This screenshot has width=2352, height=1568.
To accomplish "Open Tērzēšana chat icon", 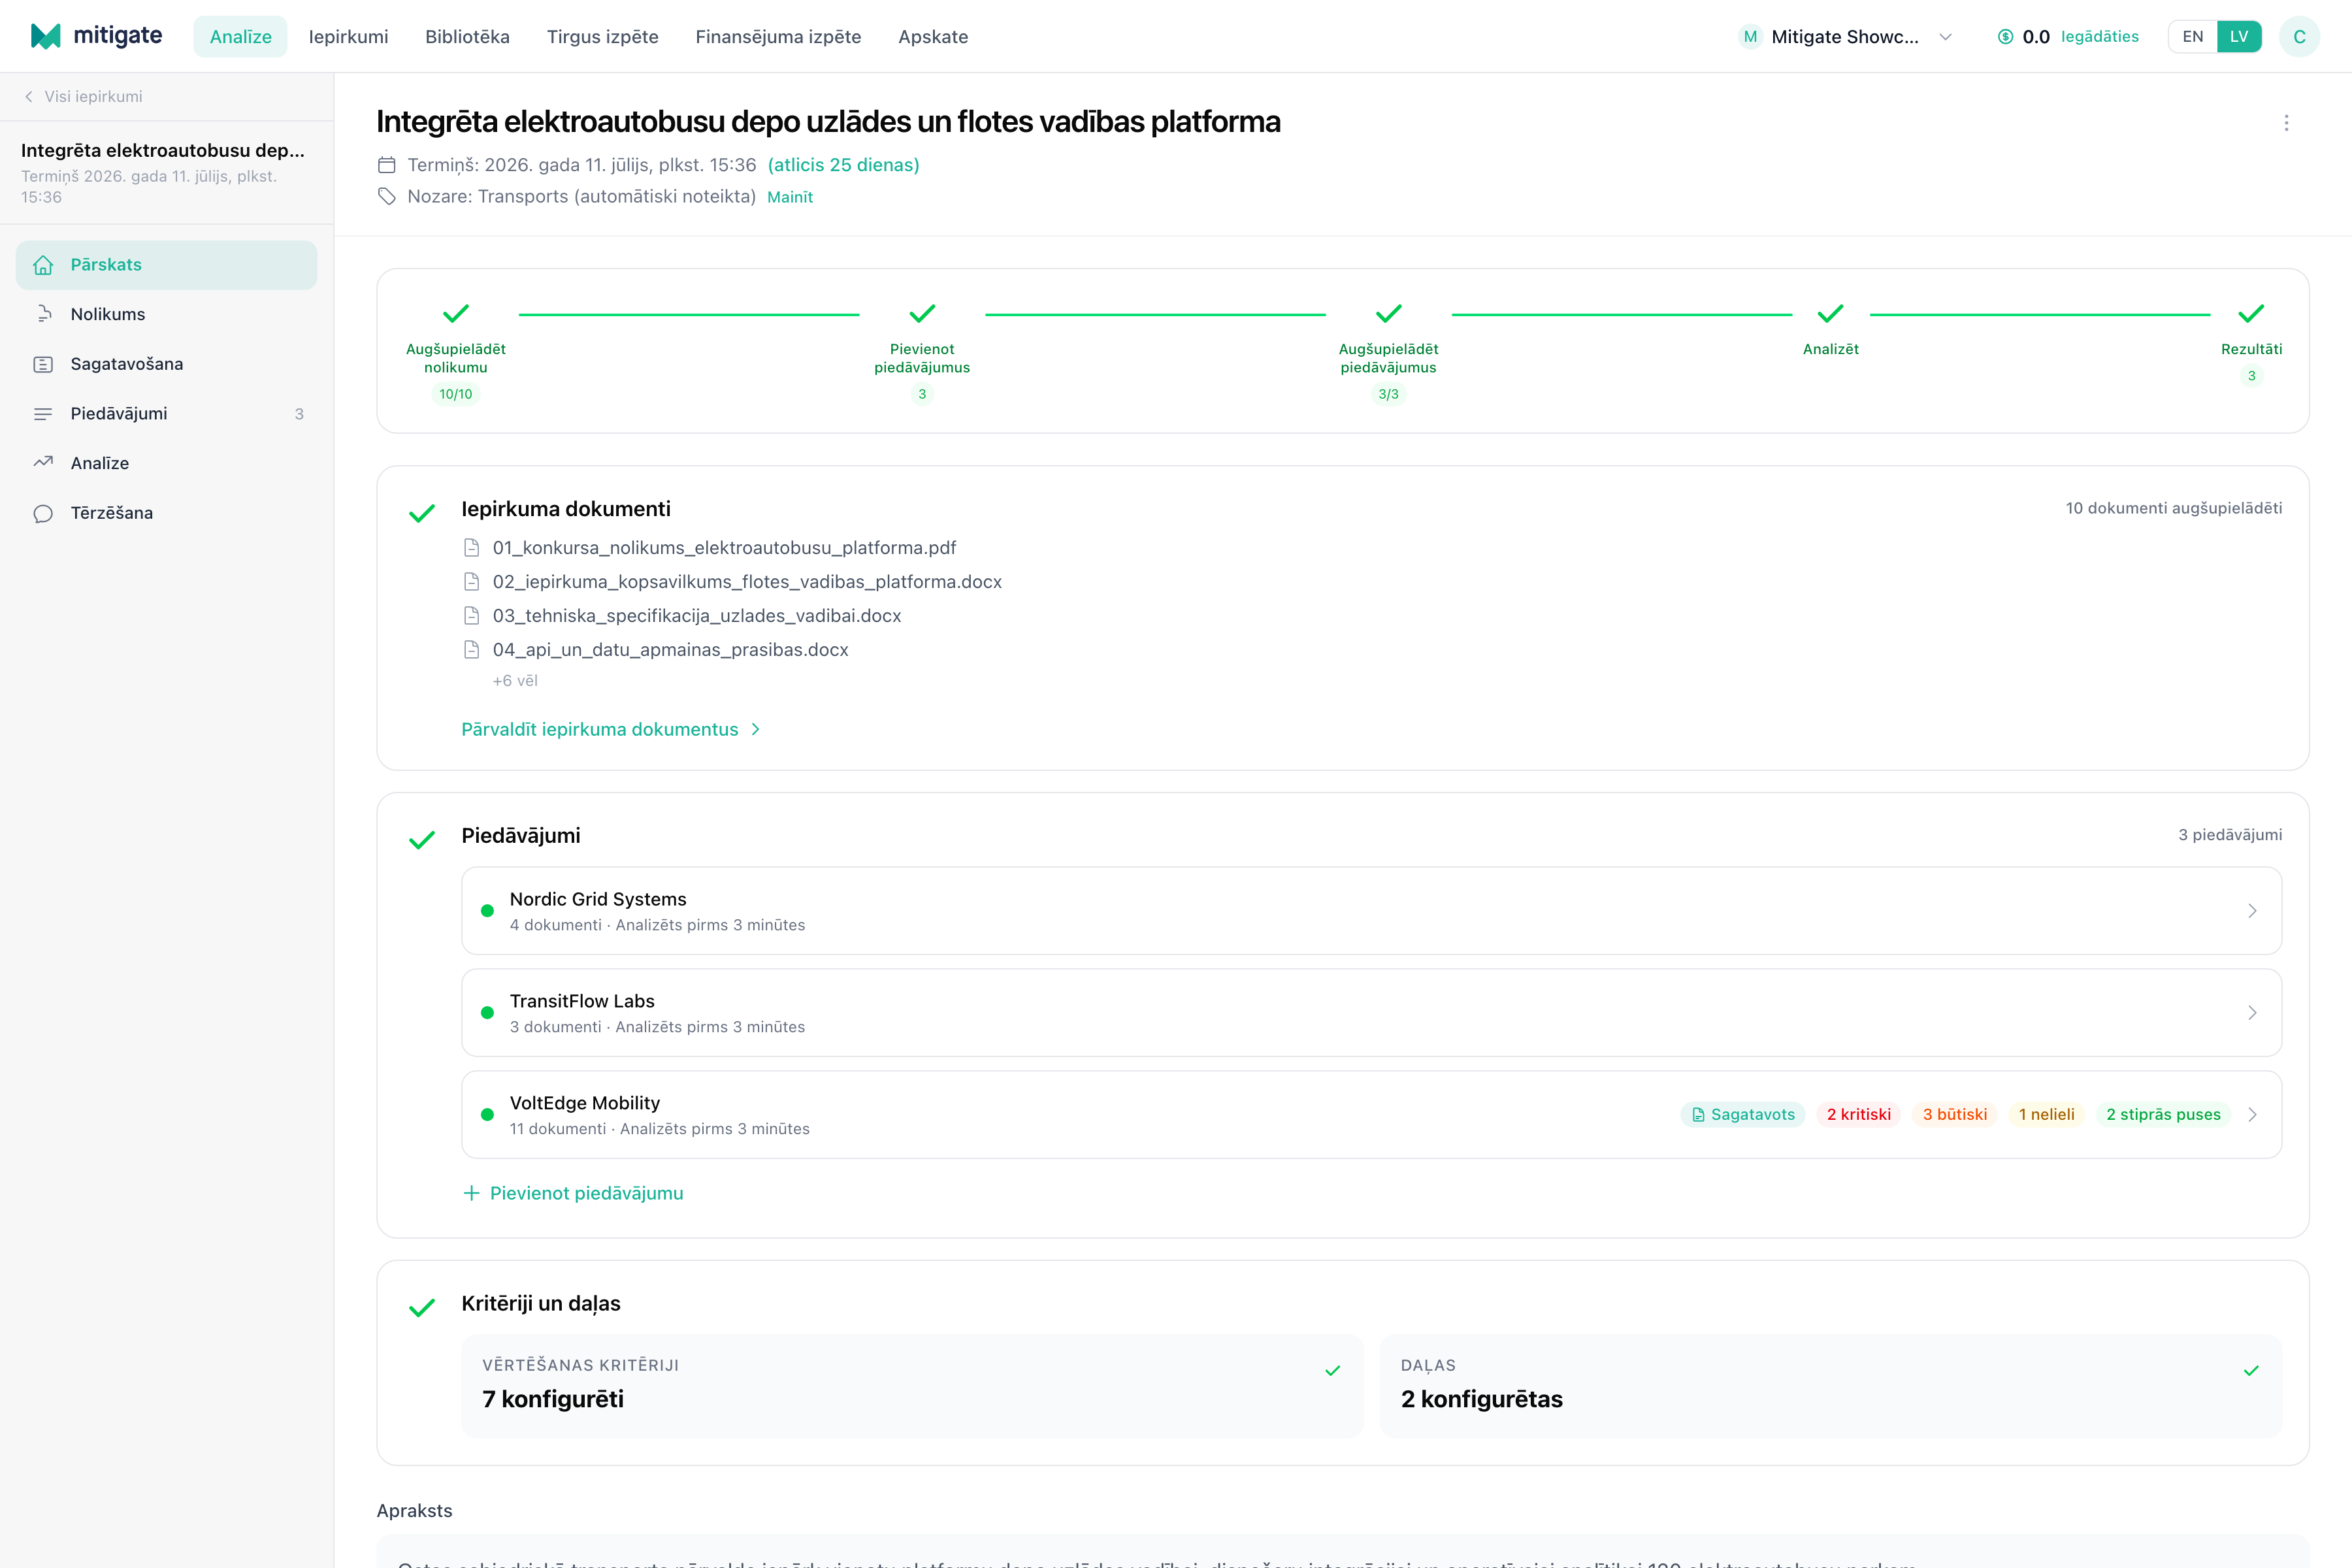I will click(x=43, y=513).
